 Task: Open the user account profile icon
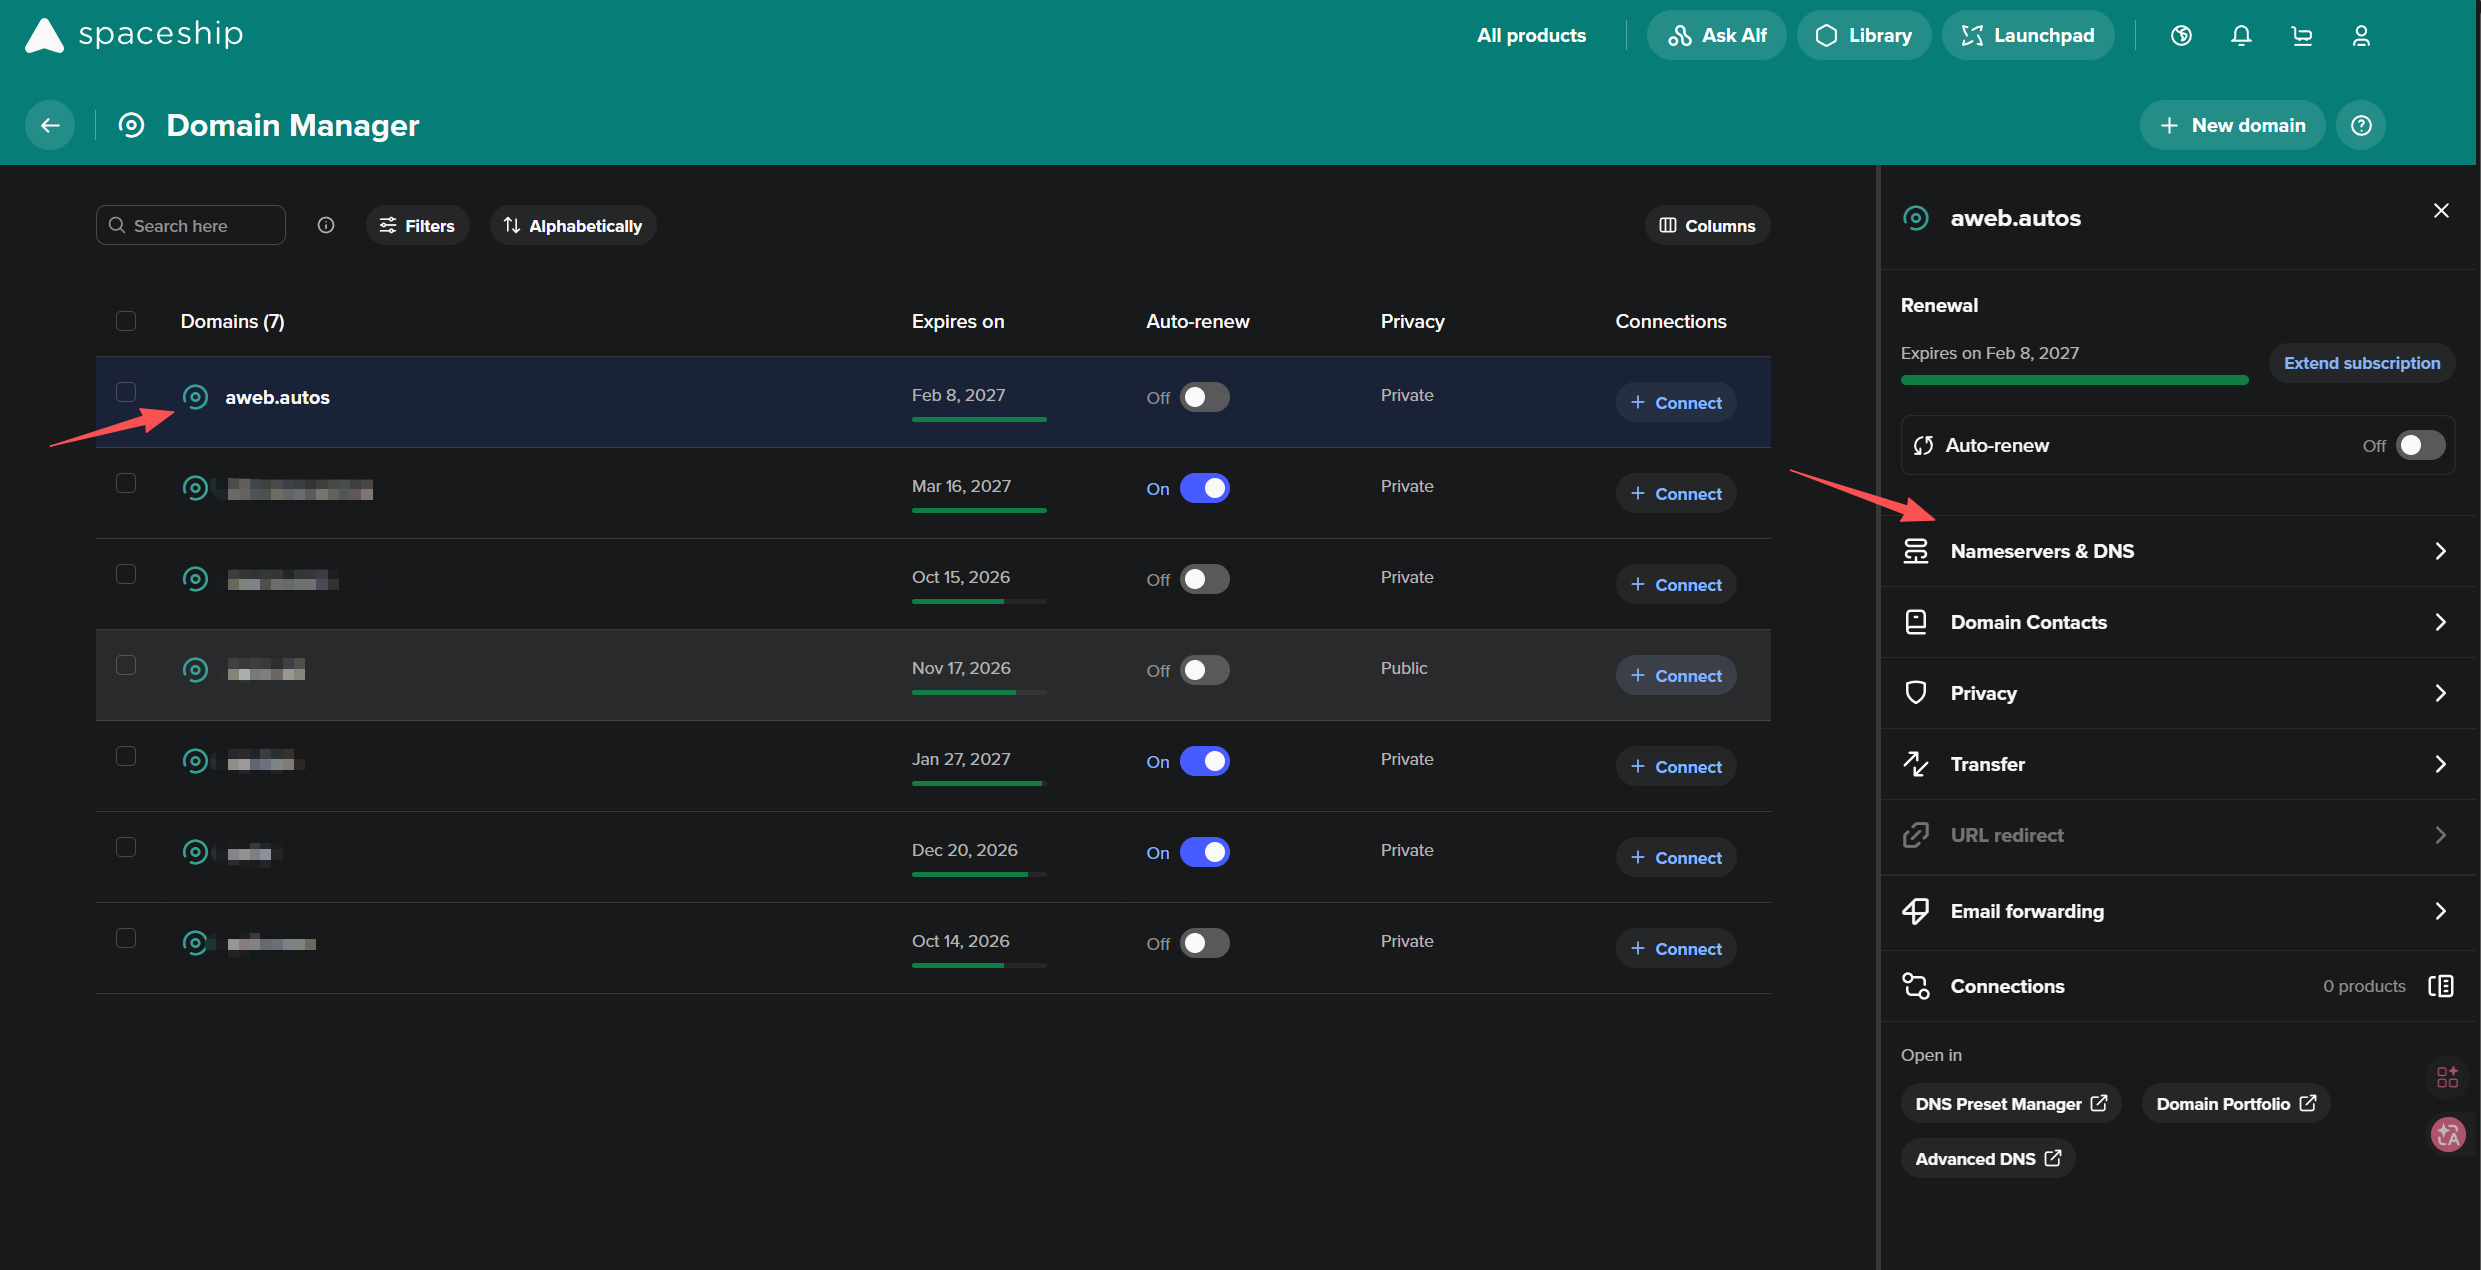2361,36
